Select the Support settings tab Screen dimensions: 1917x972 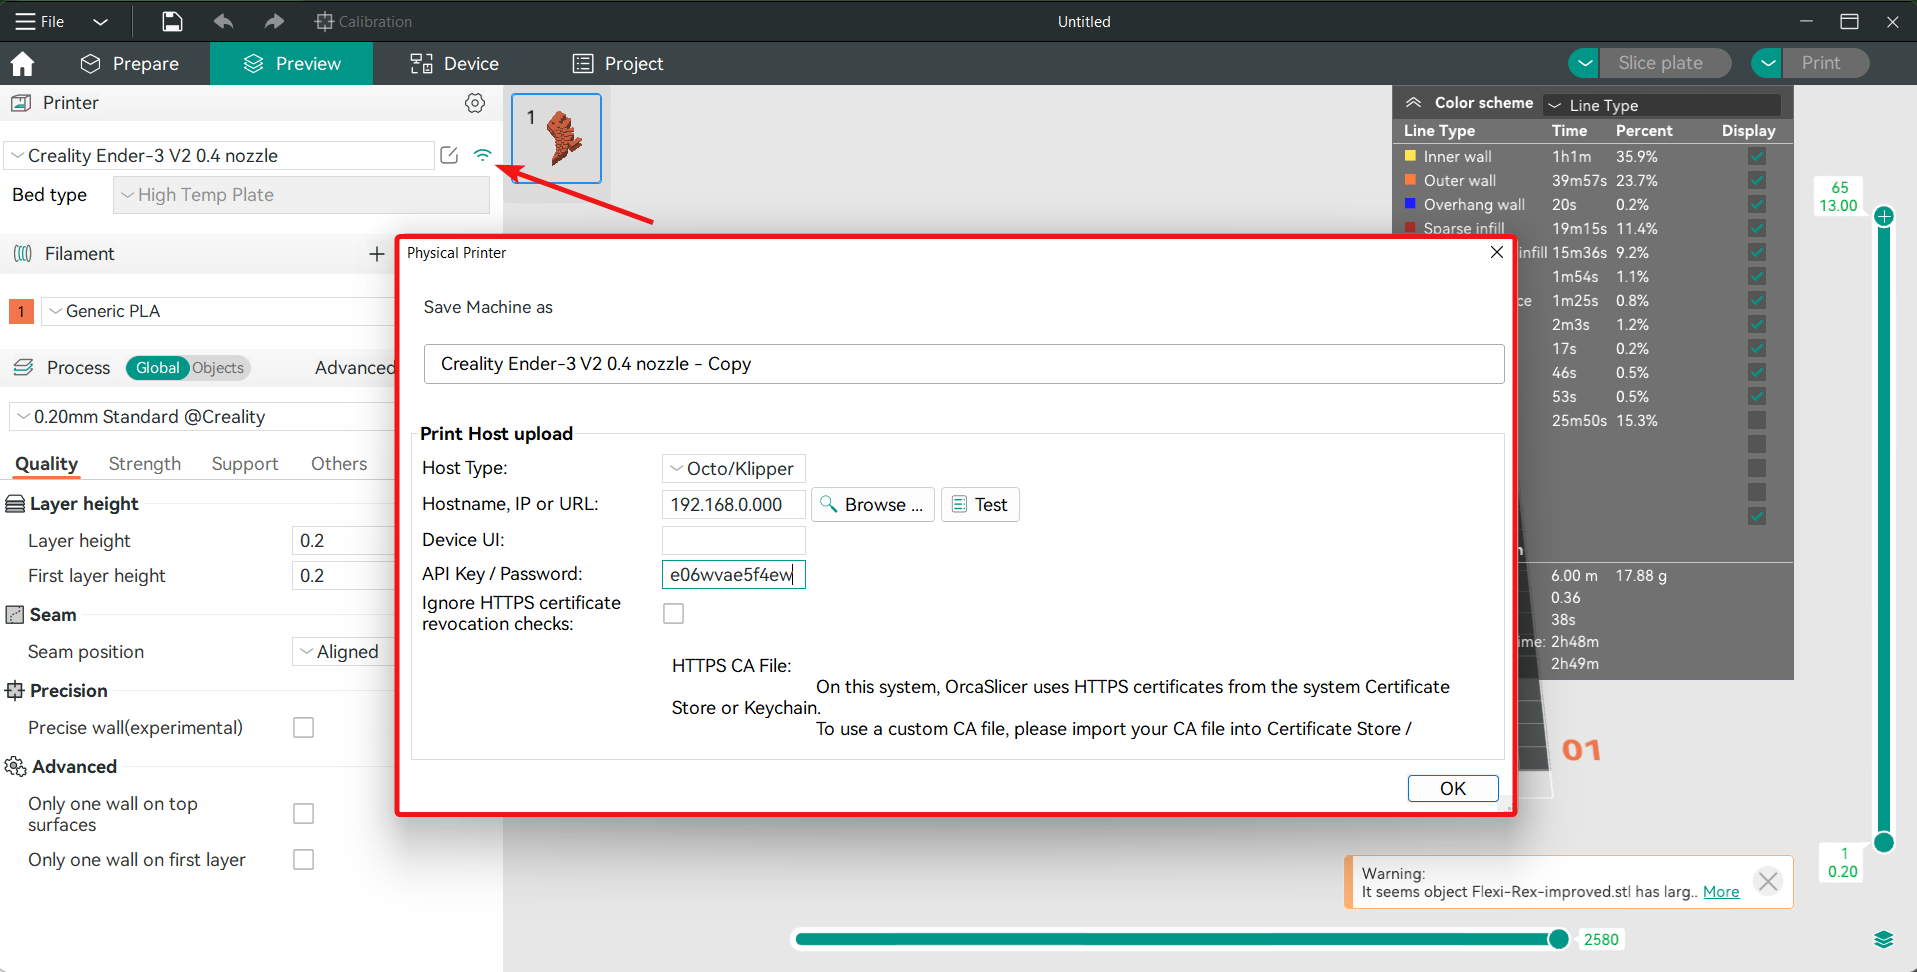pos(245,464)
